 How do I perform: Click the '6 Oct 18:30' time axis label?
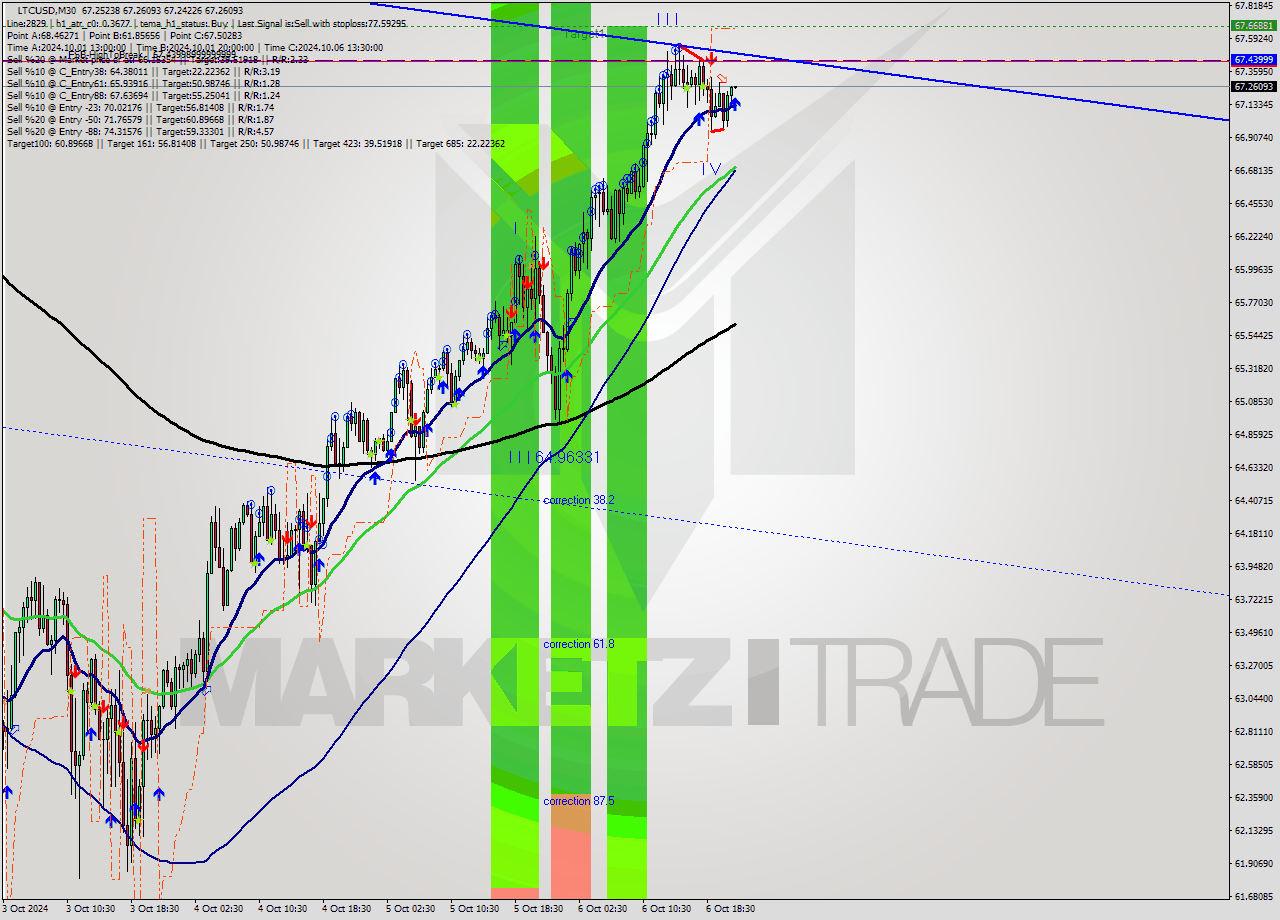pos(730,909)
